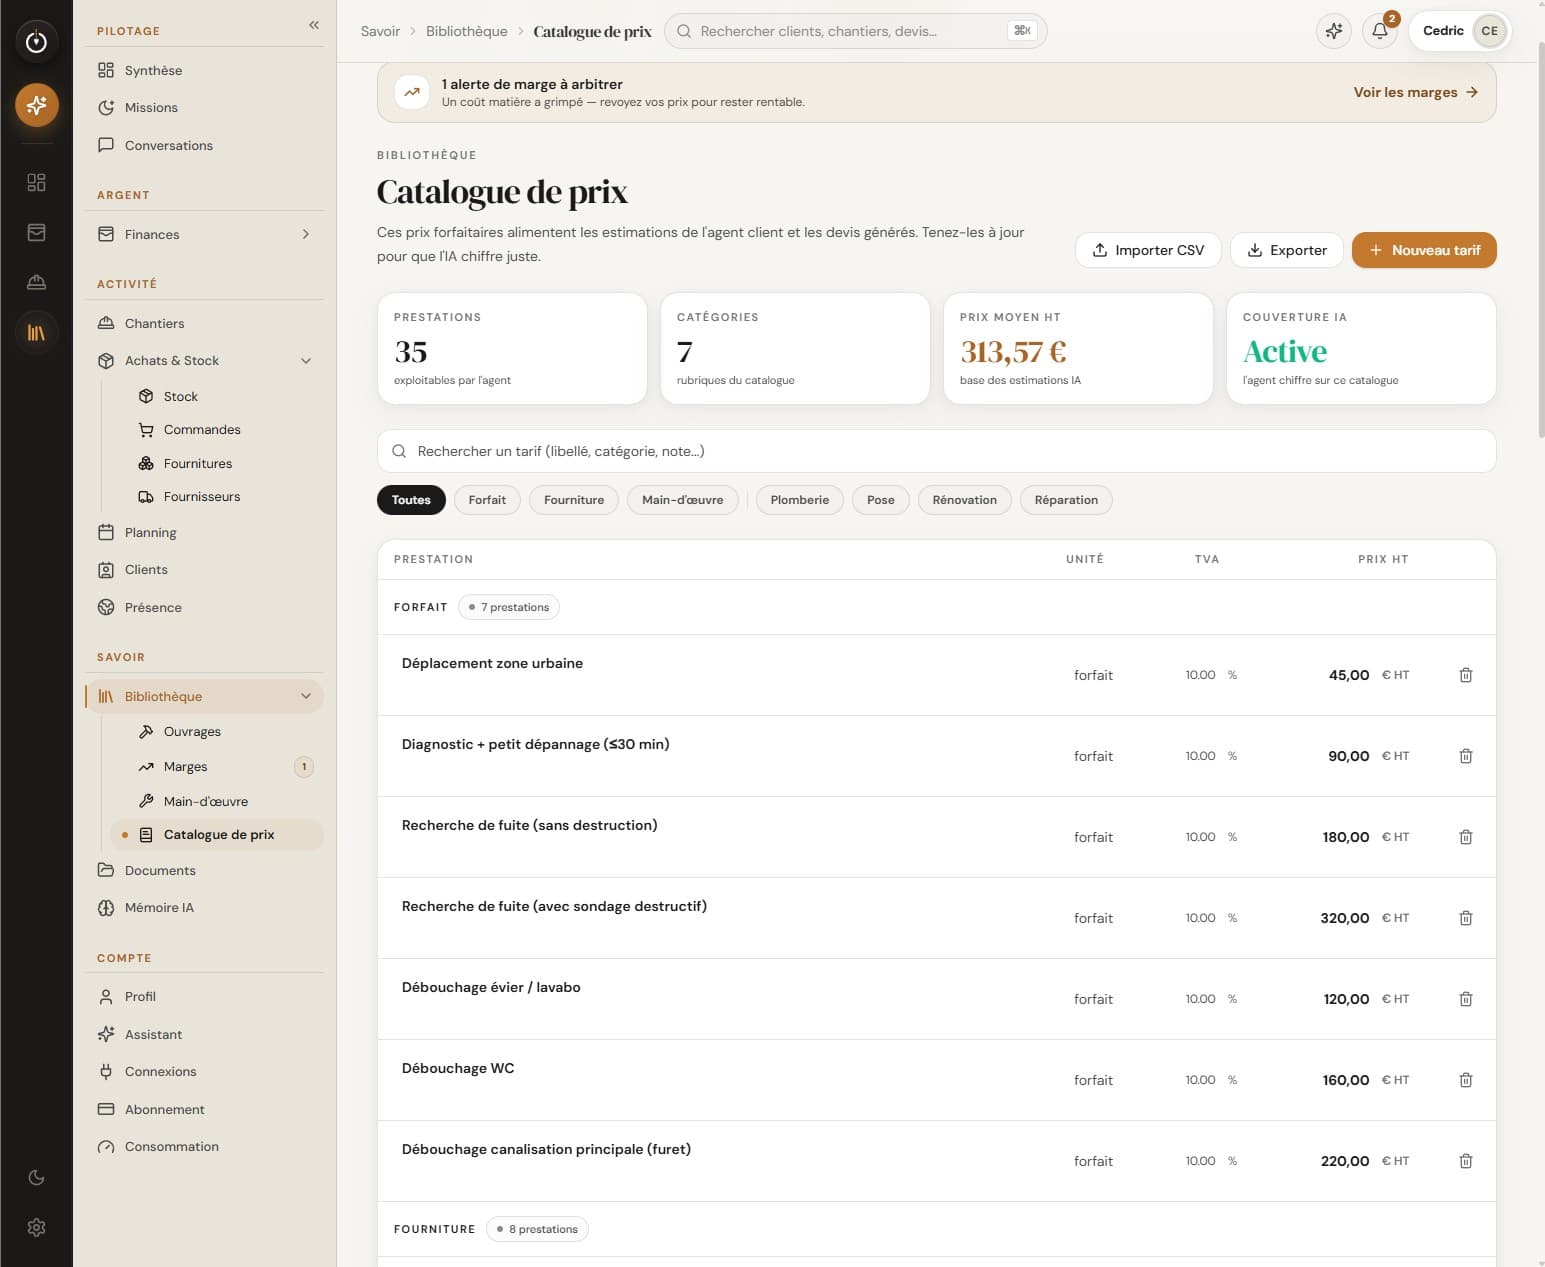Delete the Débouchage canalisation principale tarif

pos(1466,1161)
